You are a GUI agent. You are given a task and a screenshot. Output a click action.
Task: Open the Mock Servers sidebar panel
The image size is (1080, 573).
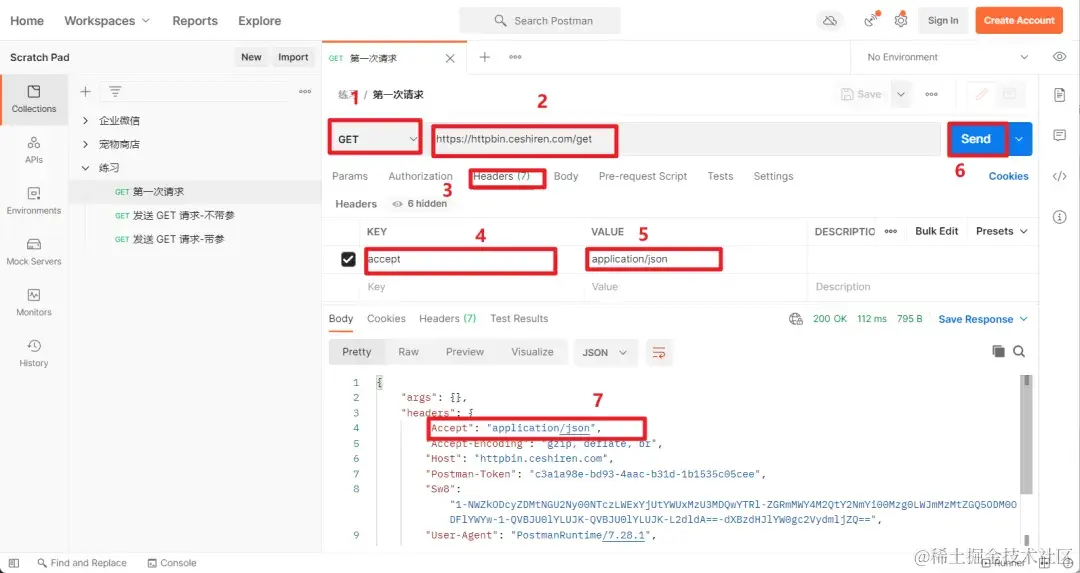coord(34,252)
